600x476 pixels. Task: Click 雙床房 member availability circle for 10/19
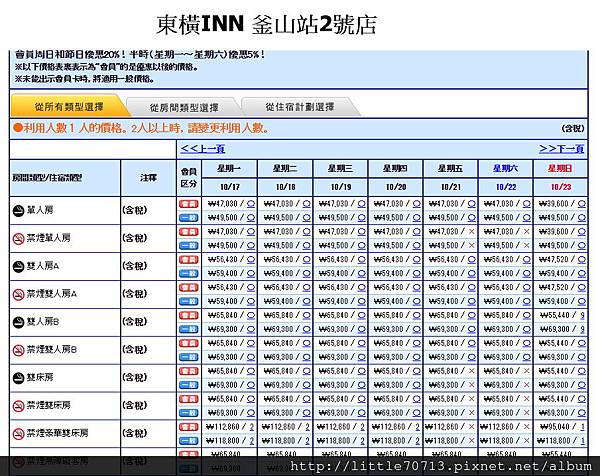coord(362,372)
